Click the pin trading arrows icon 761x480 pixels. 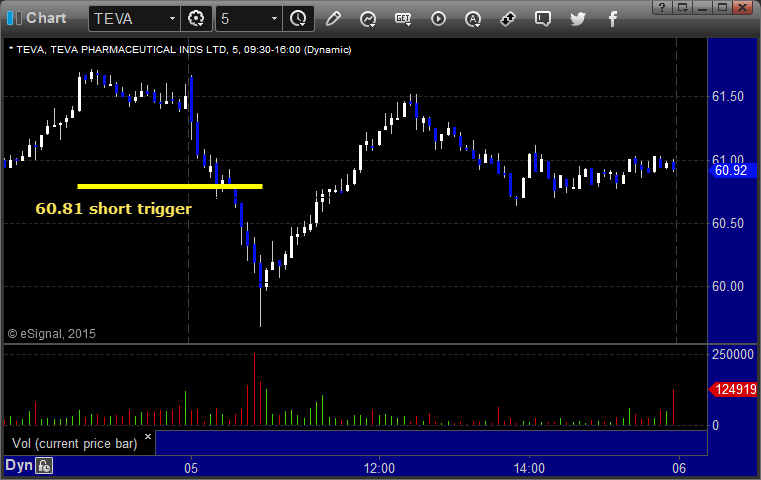click(508, 19)
